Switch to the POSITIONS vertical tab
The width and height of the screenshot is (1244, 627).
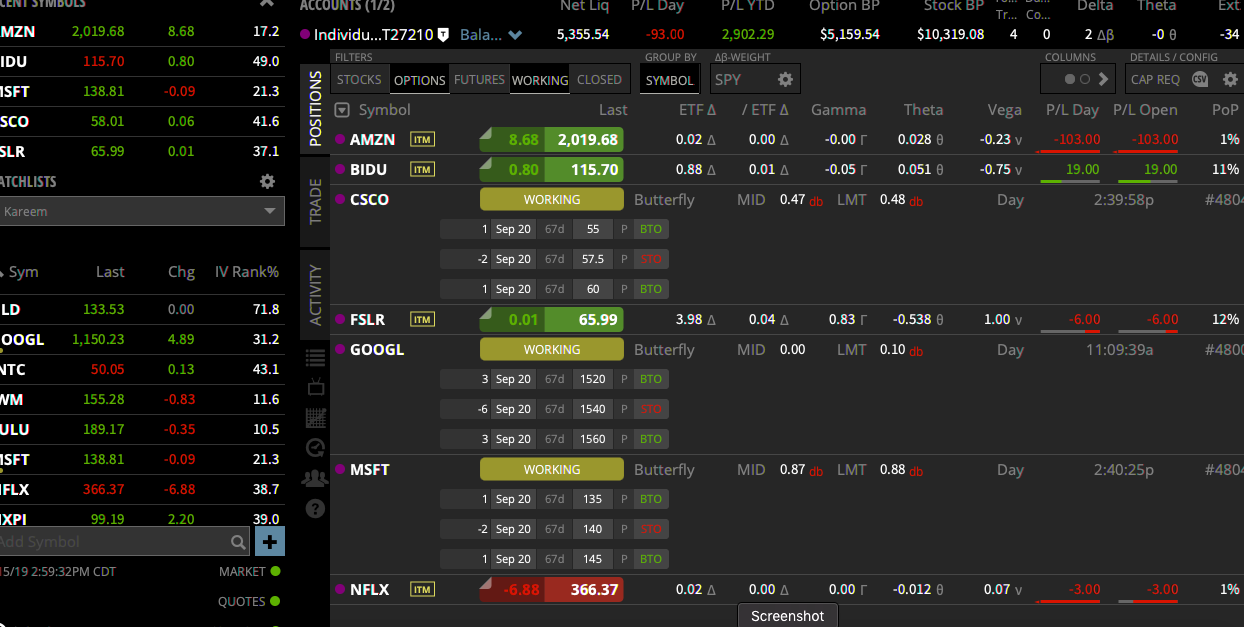(315, 109)
